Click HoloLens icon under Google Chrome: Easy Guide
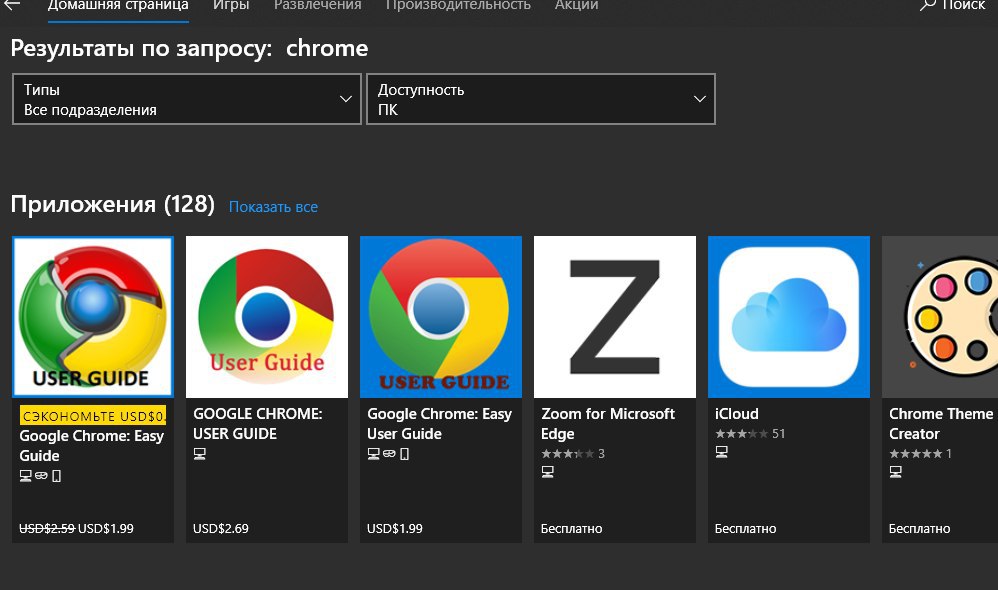This screenshot has width=998, height=590. (41, 475)
